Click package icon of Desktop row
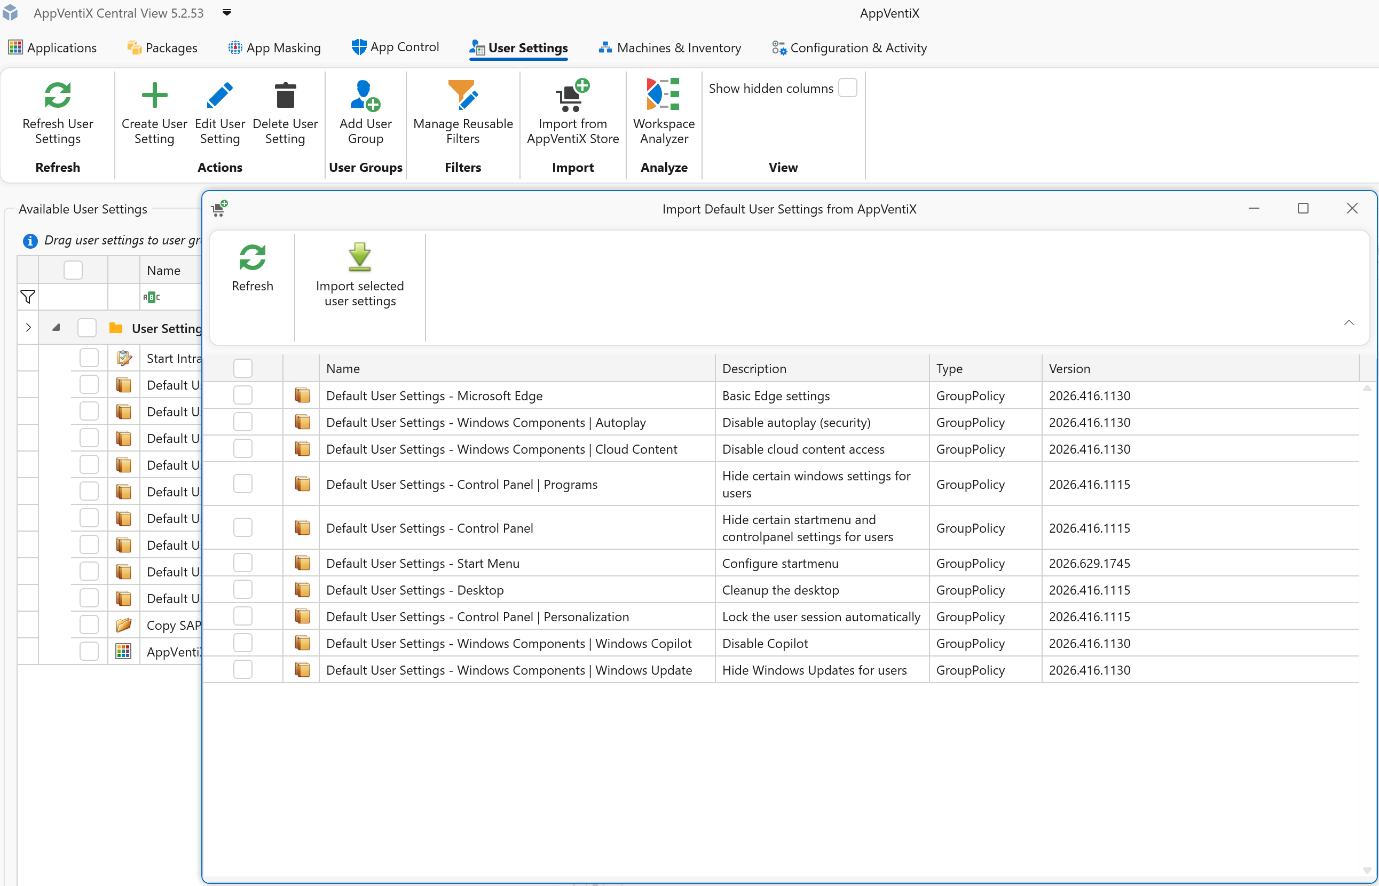Viewport: 1379px width, 886px height. coord(302,590)
